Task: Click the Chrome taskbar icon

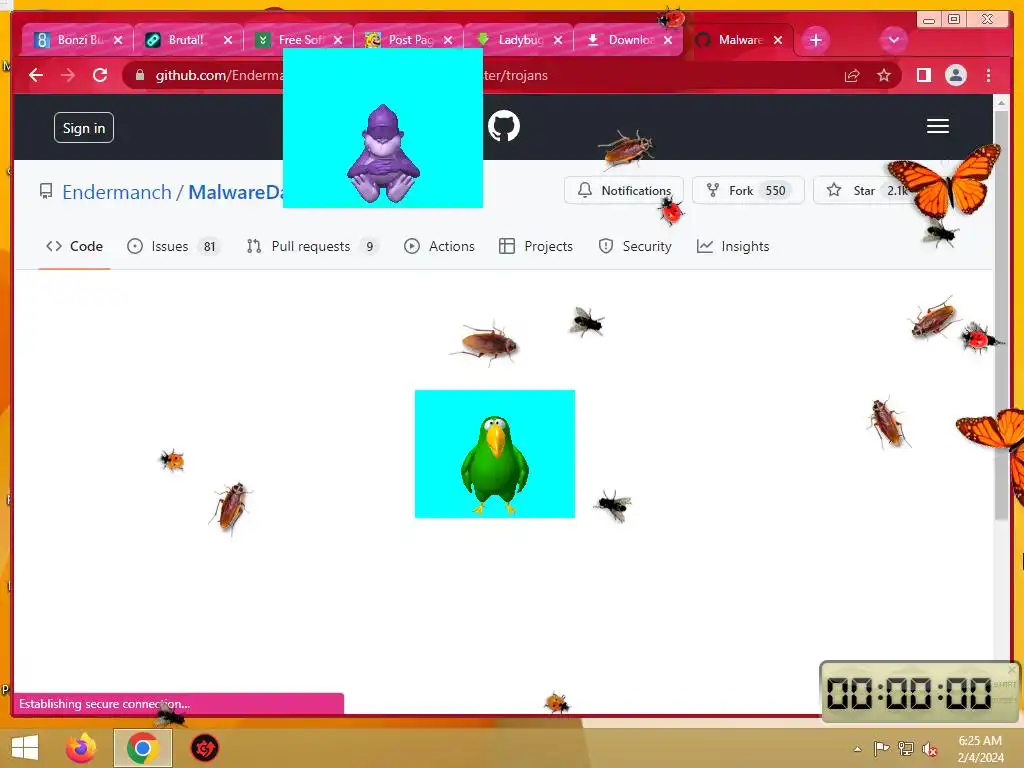Action: point(143,748)
